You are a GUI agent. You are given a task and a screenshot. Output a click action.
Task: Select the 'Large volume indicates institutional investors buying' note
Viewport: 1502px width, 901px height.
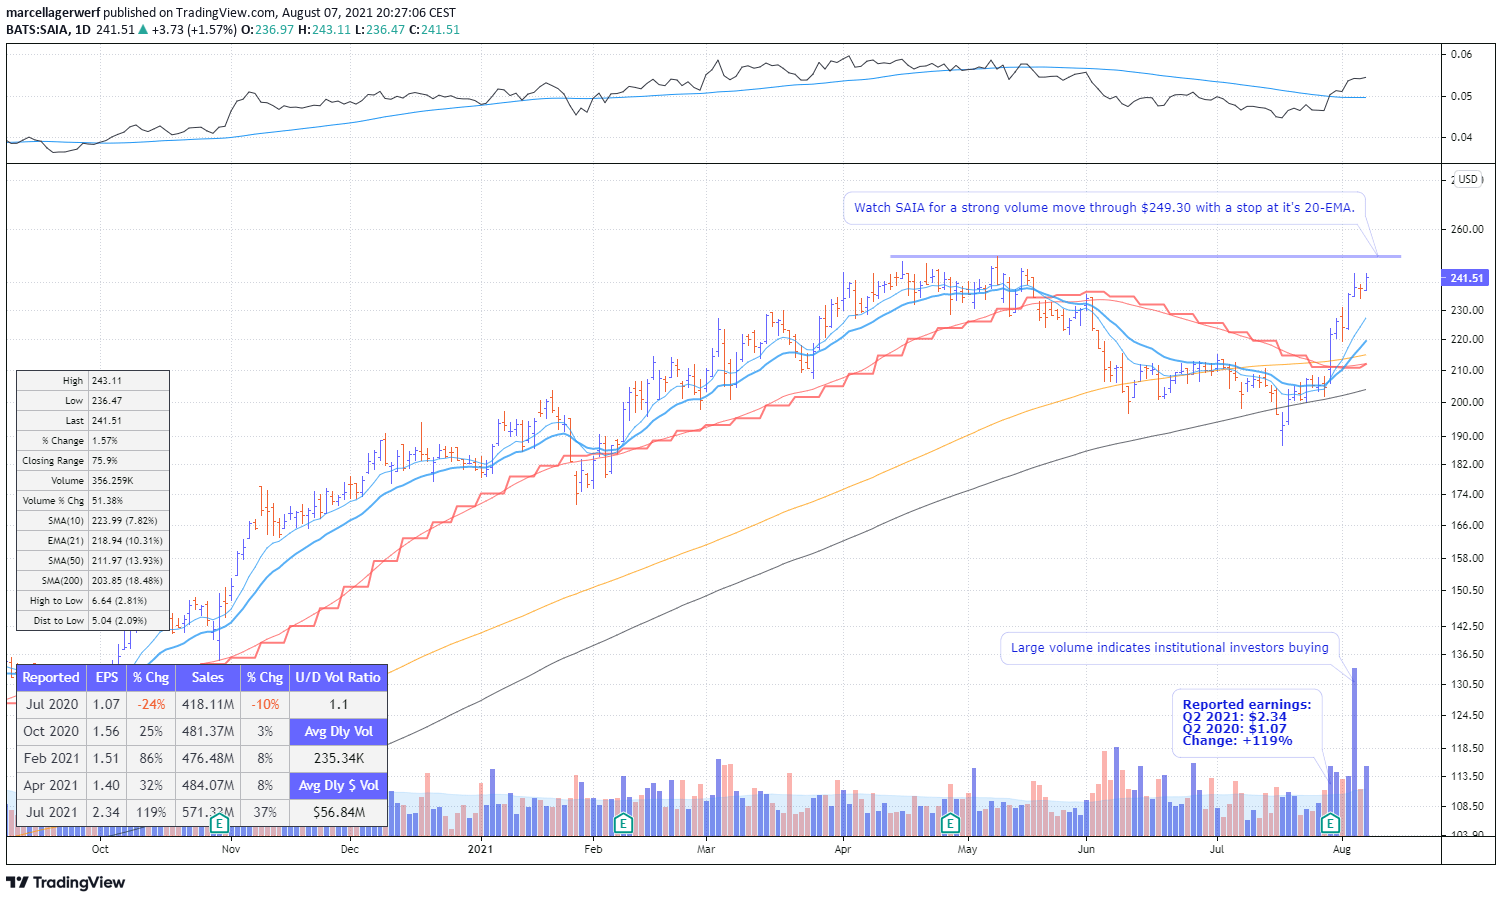1169,648
